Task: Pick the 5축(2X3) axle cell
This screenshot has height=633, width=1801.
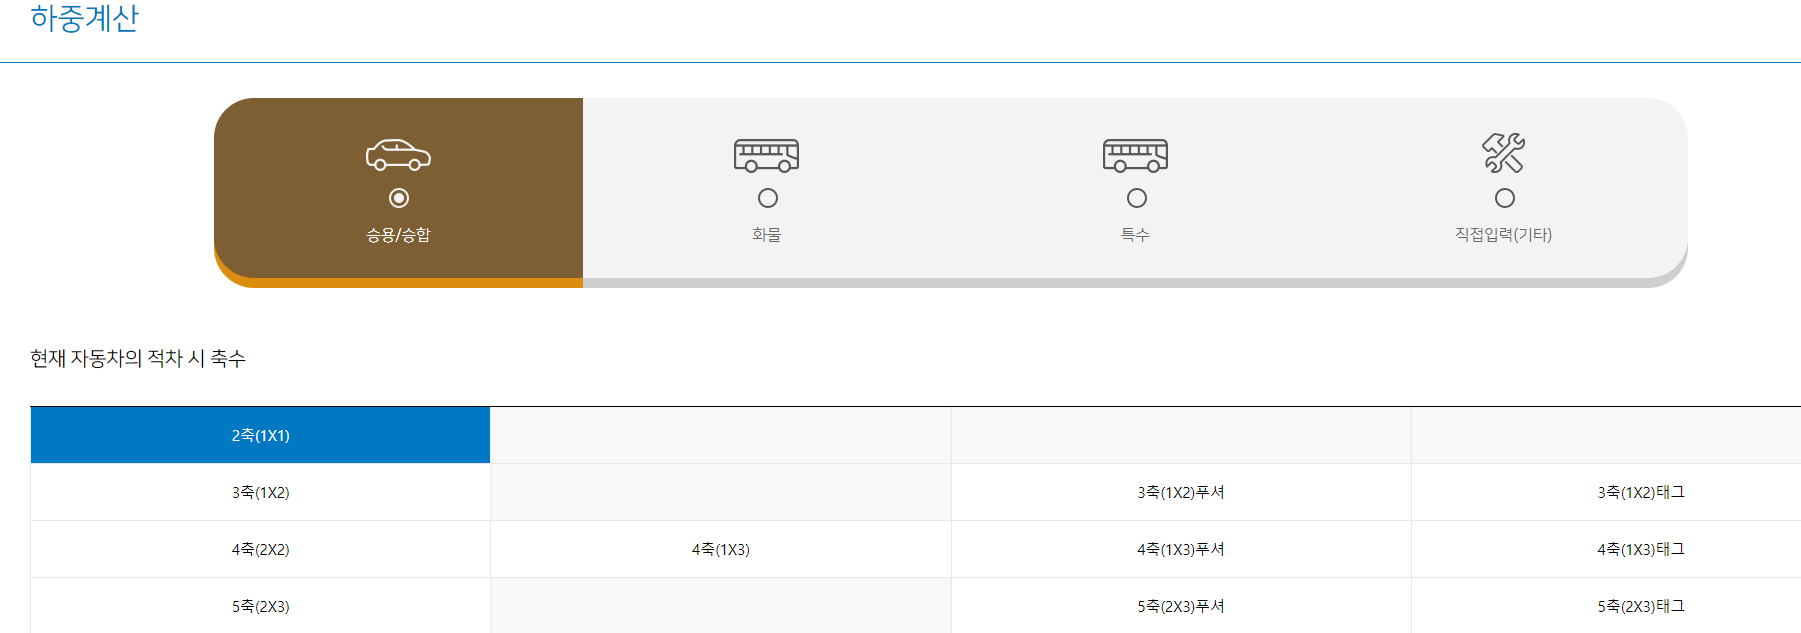Action: (x=260, y=607)
